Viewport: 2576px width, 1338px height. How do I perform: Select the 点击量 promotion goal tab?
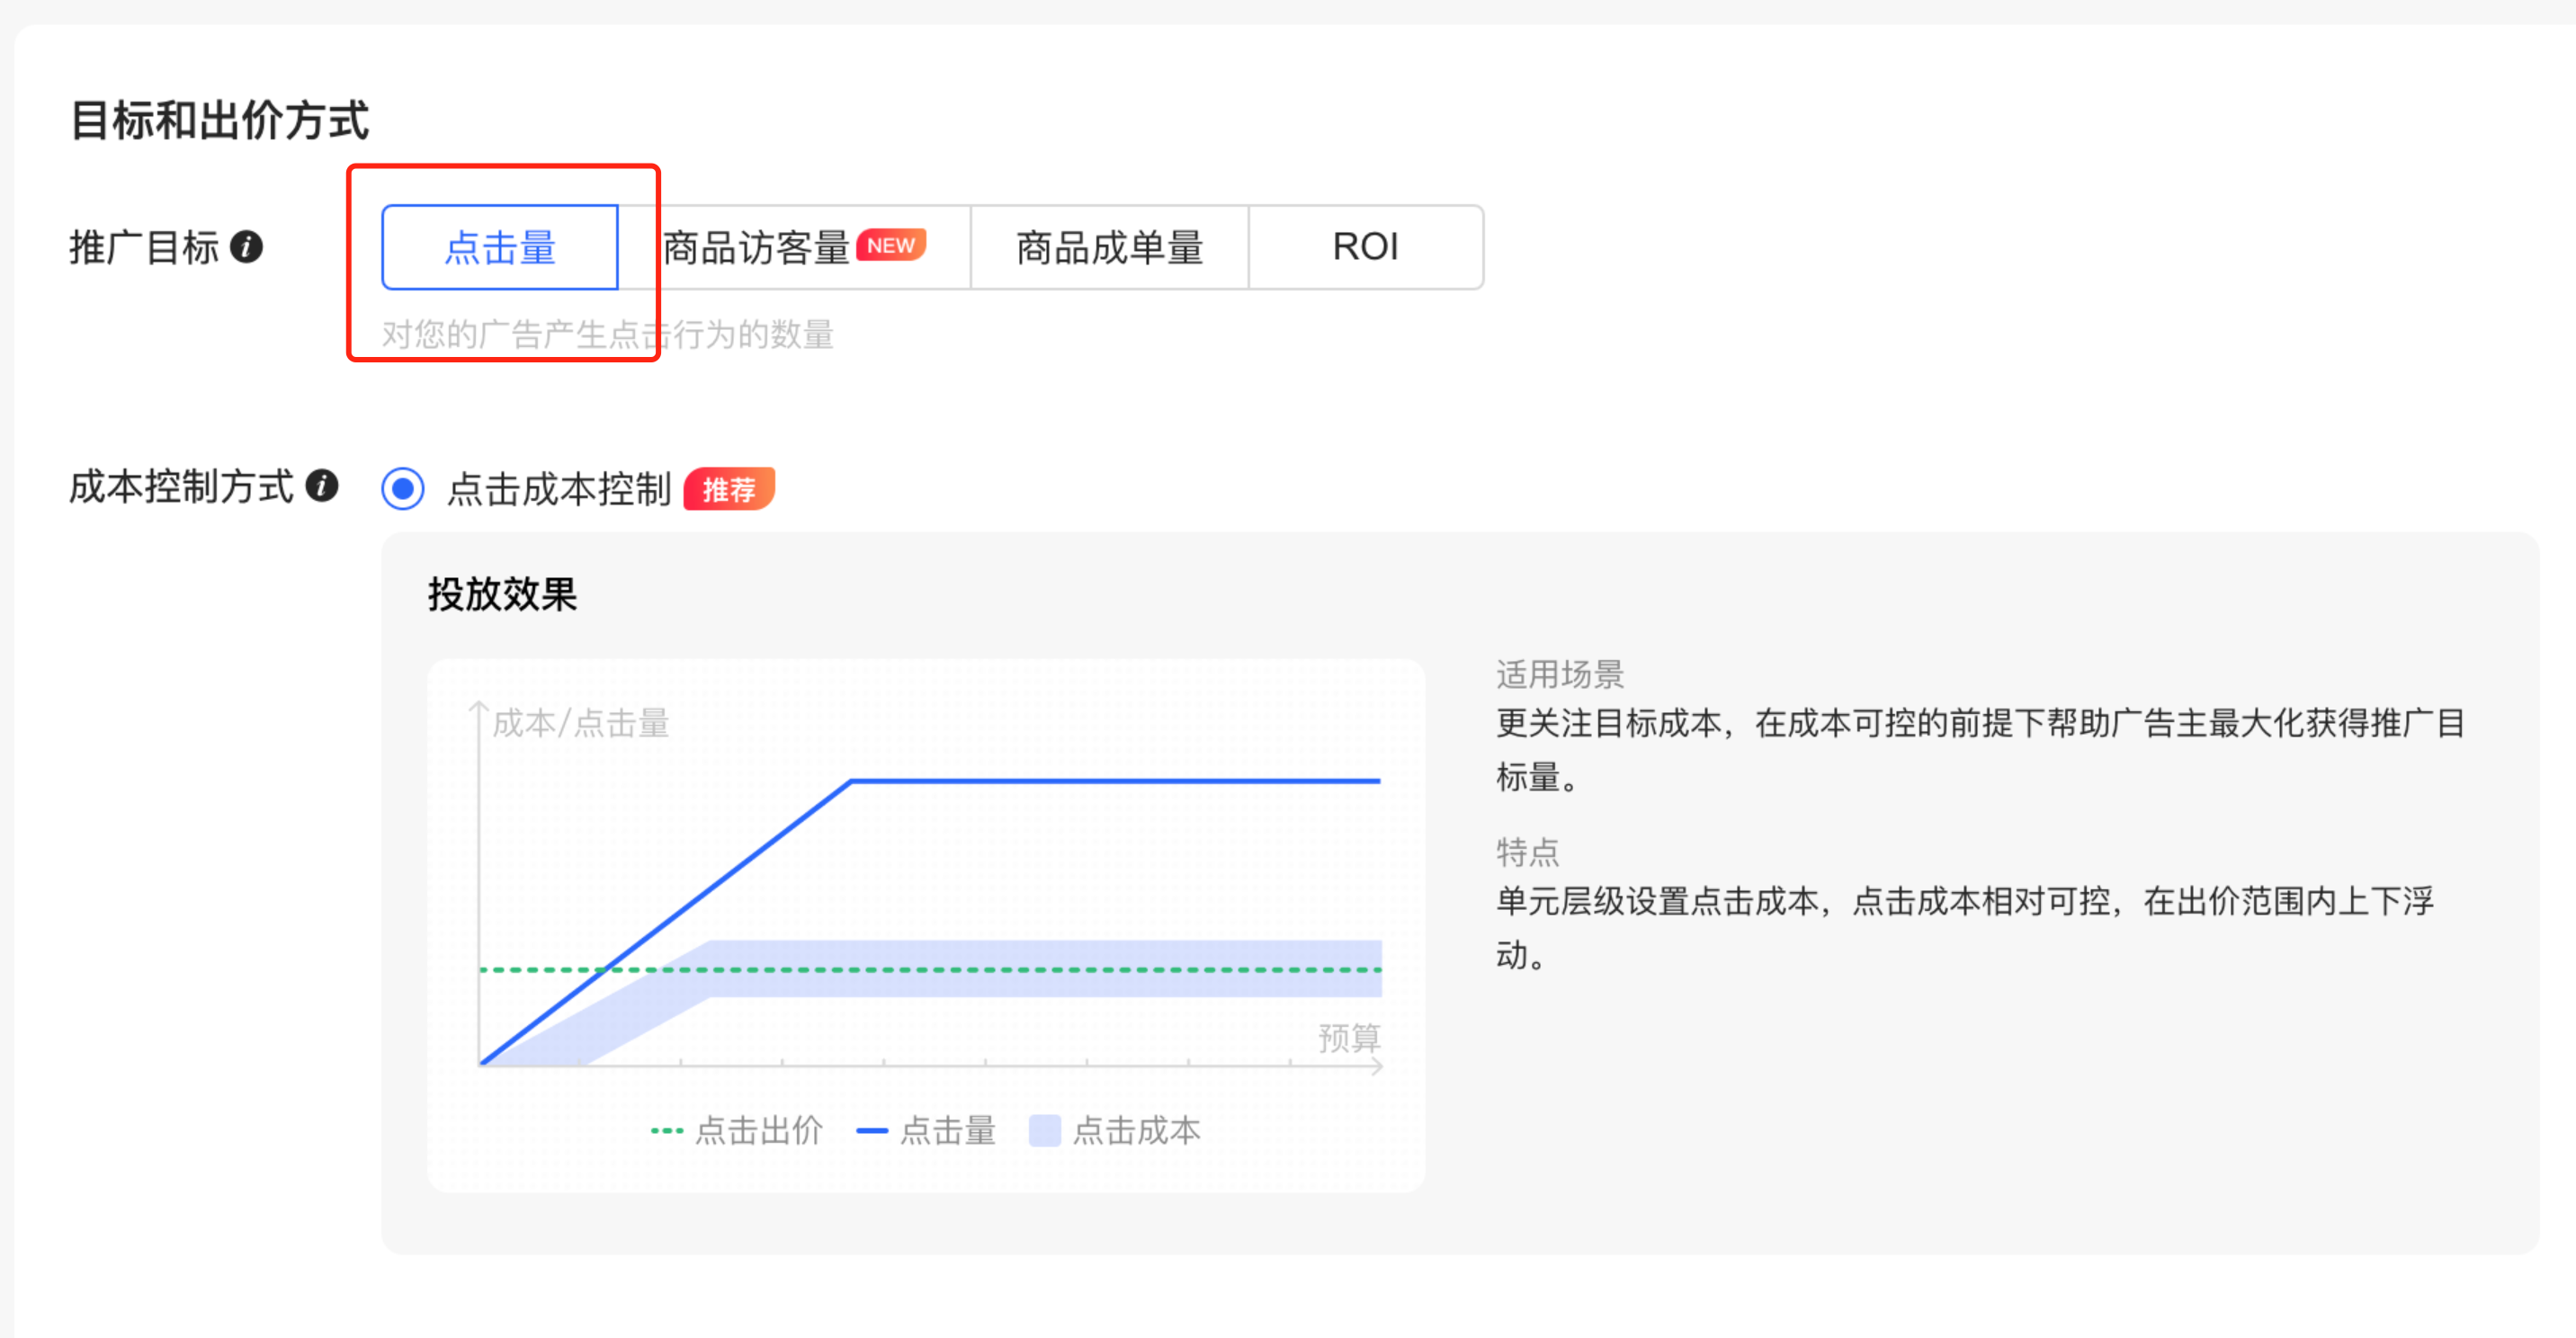point(499,247)
